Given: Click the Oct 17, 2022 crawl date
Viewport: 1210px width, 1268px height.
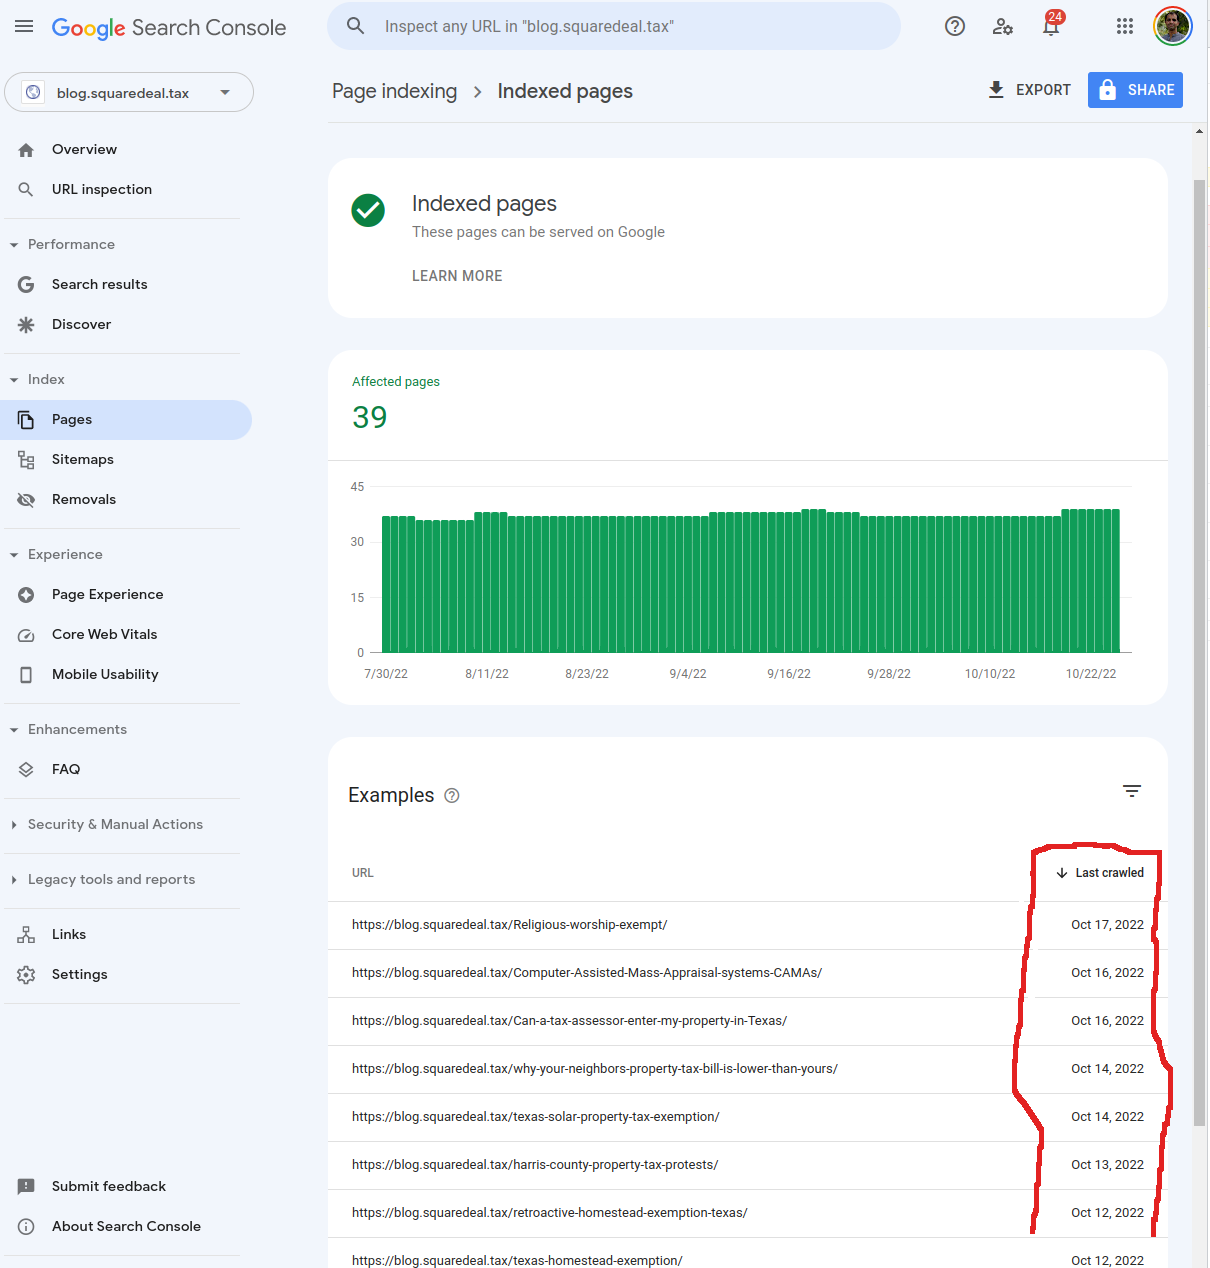Looking at the screenshot, I should coord(1107,925).
